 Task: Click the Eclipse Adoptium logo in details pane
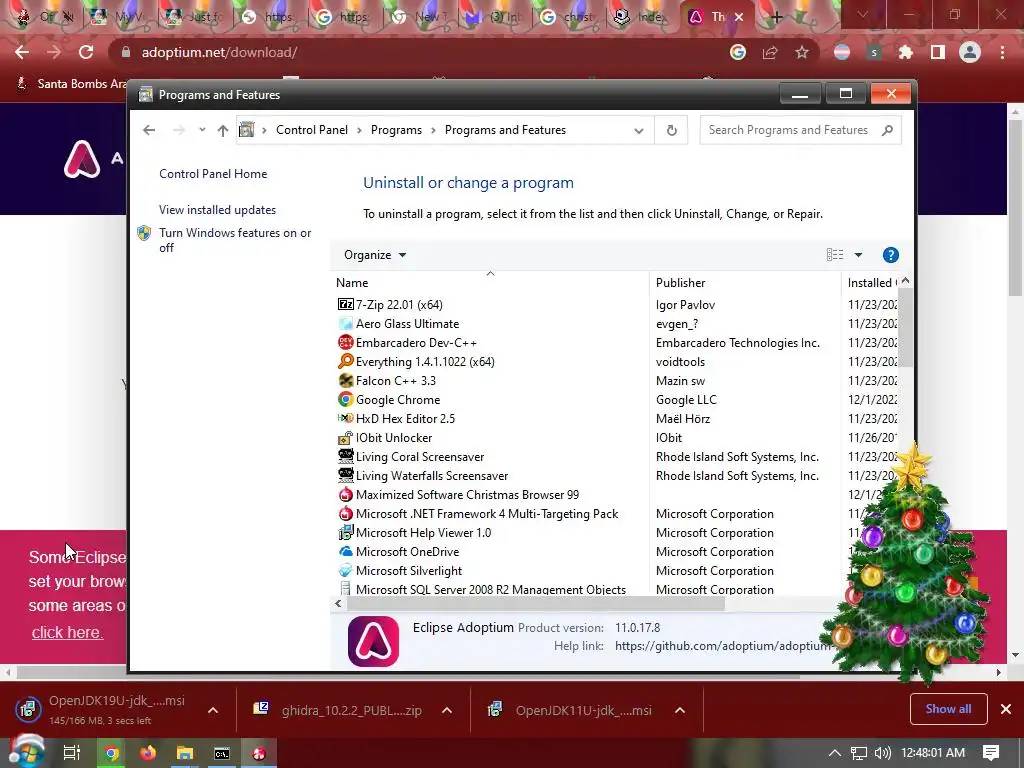[374, 641]
